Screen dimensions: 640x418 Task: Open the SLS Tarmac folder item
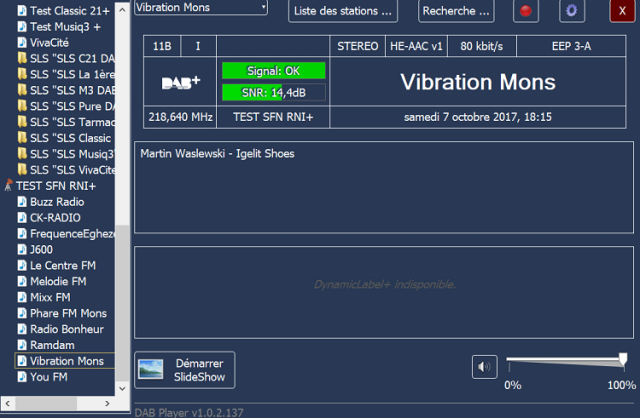66,122
